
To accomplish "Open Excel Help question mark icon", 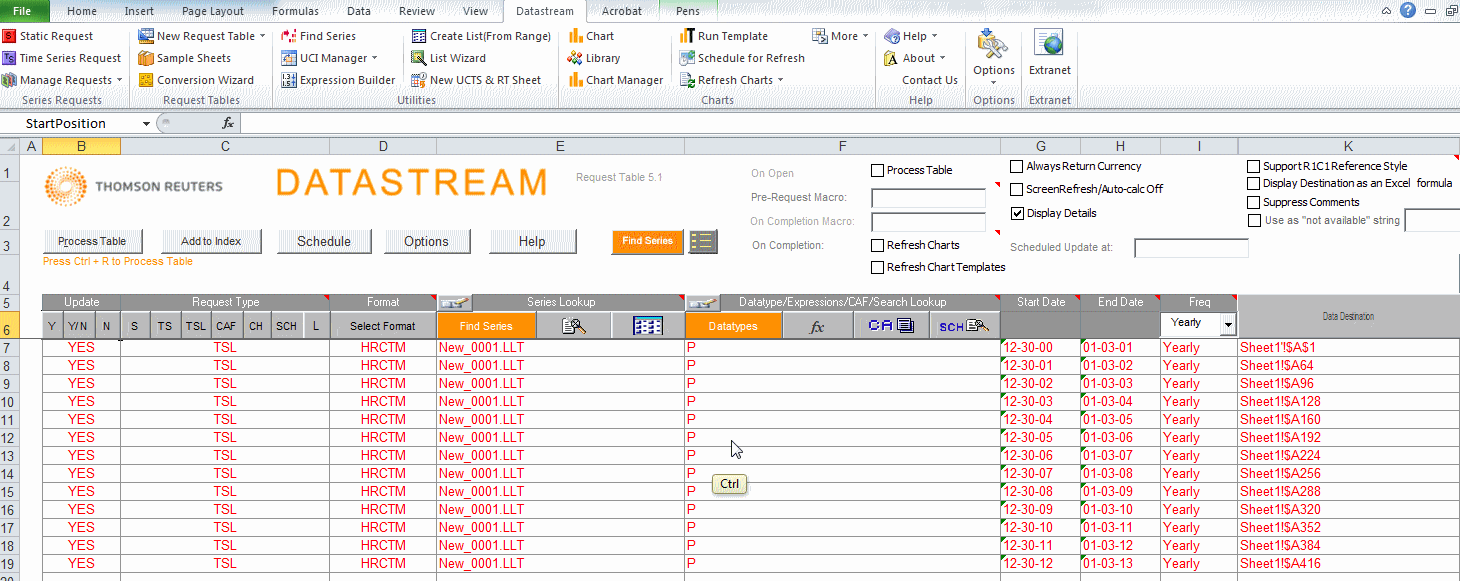I will (1408, 11).
